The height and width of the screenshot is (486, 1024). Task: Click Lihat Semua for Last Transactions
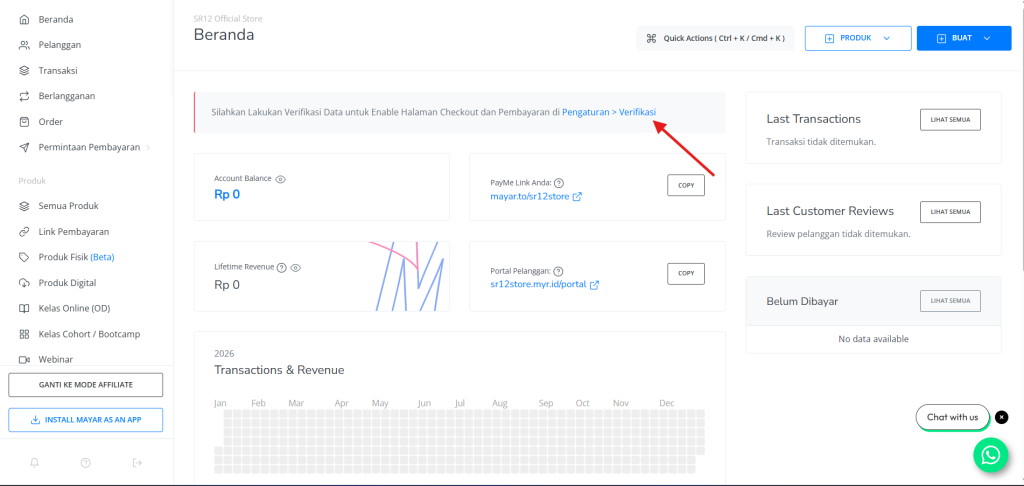[x=949, y=120]
